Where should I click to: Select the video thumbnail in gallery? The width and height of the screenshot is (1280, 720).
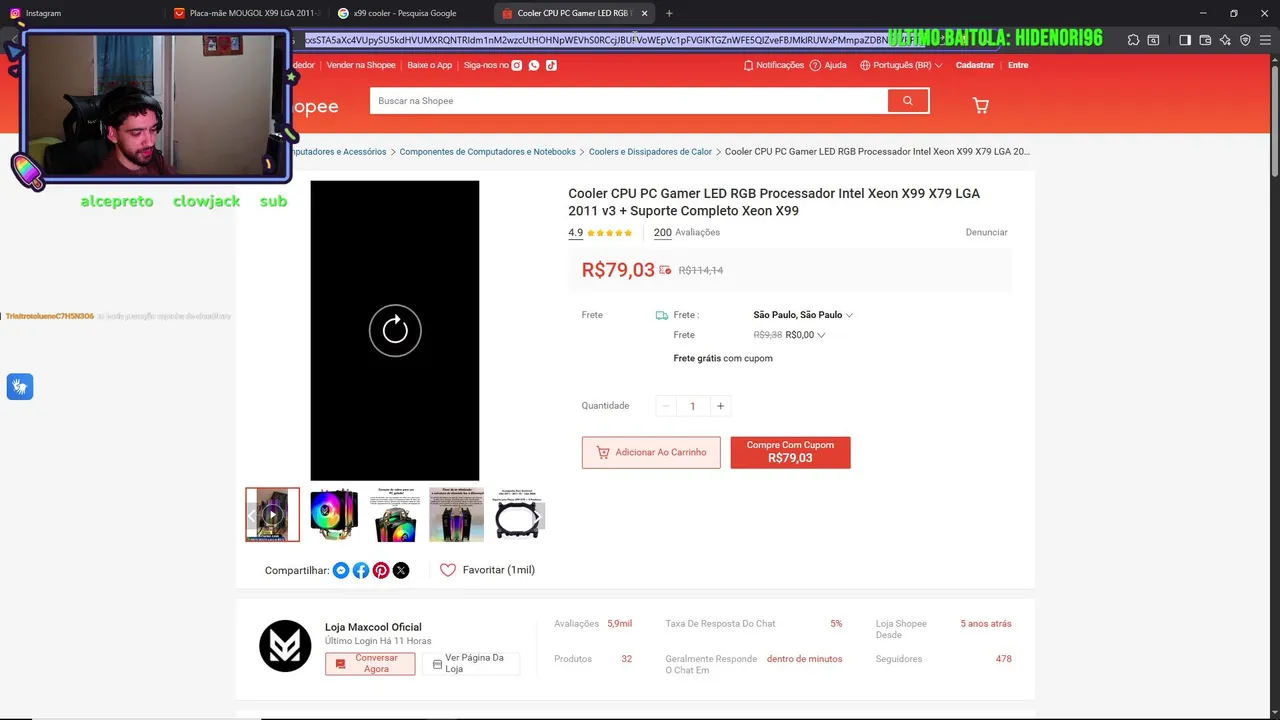point(272,515)
